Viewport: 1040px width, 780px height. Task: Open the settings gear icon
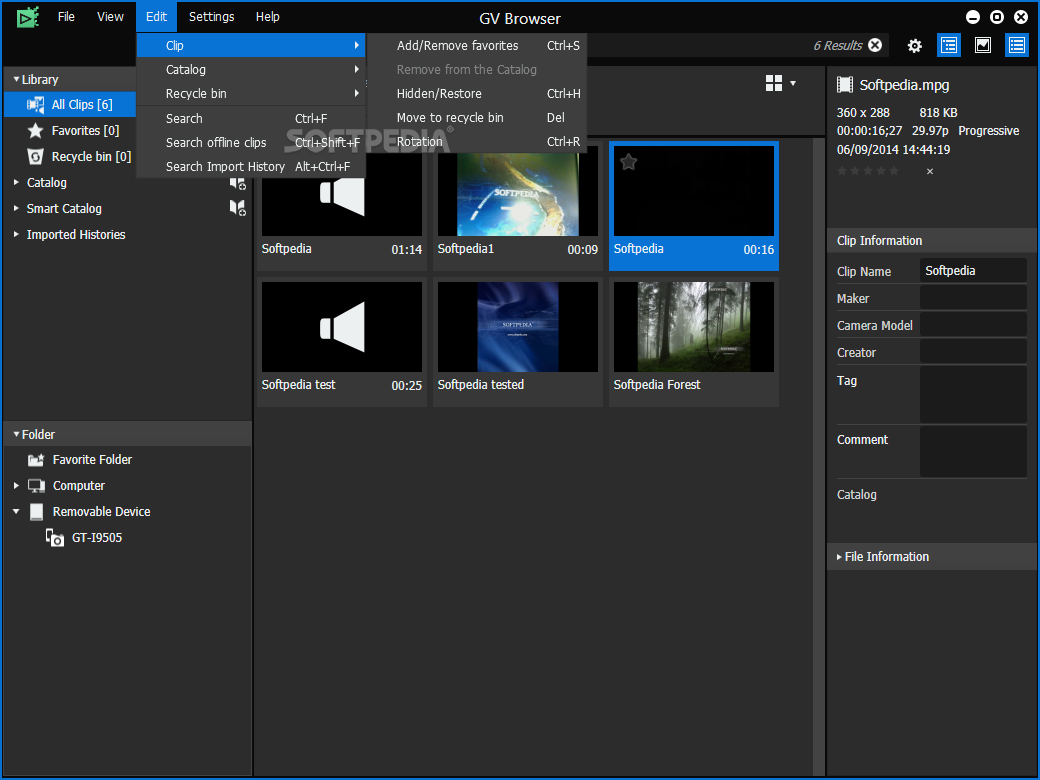click(x=915, y=46)
